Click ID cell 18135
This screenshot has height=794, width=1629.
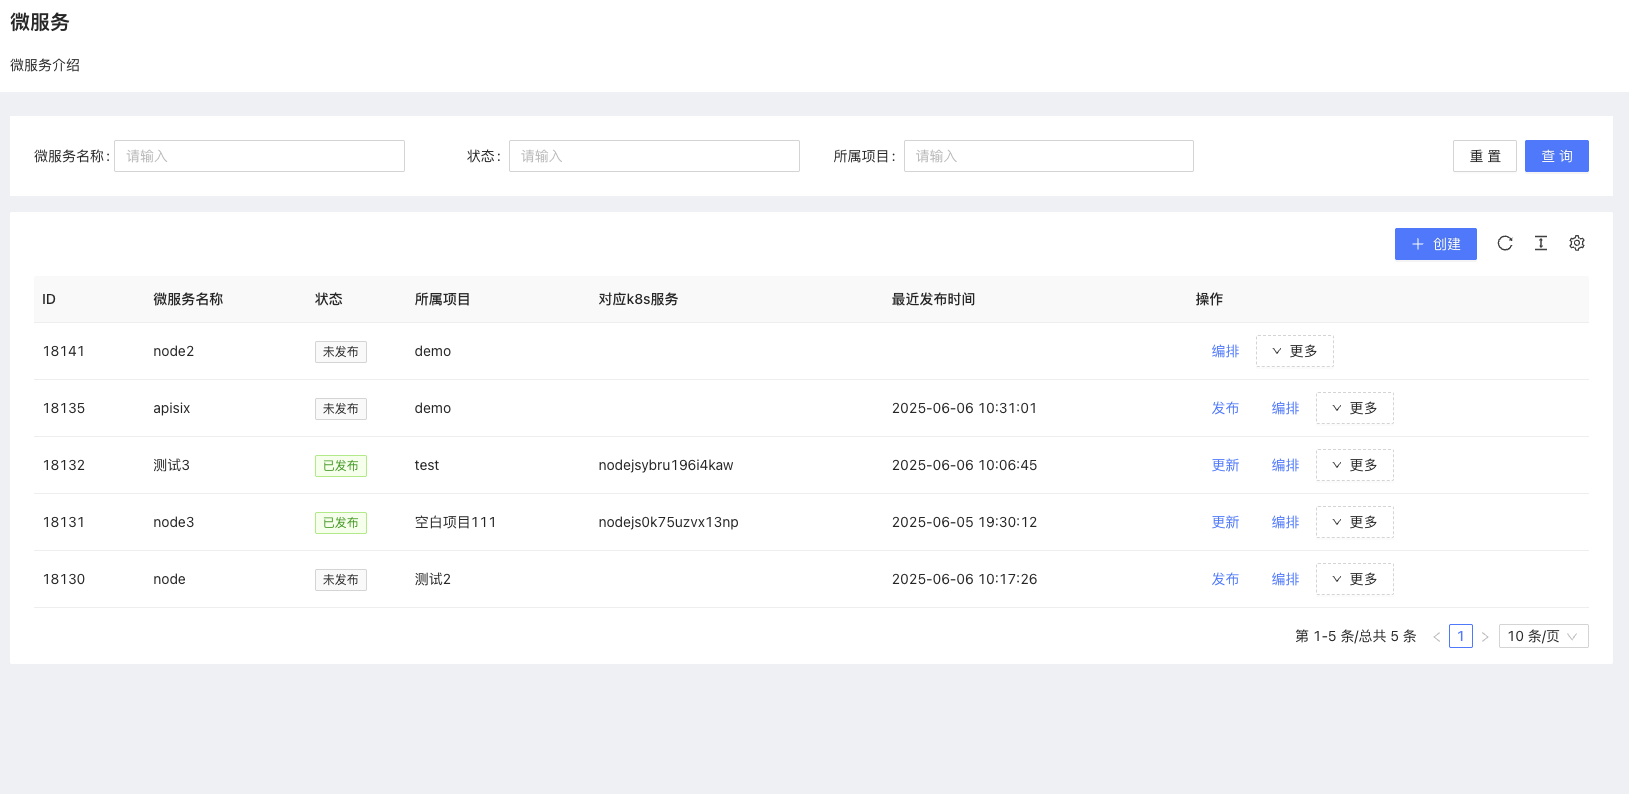tap(64, 408)
